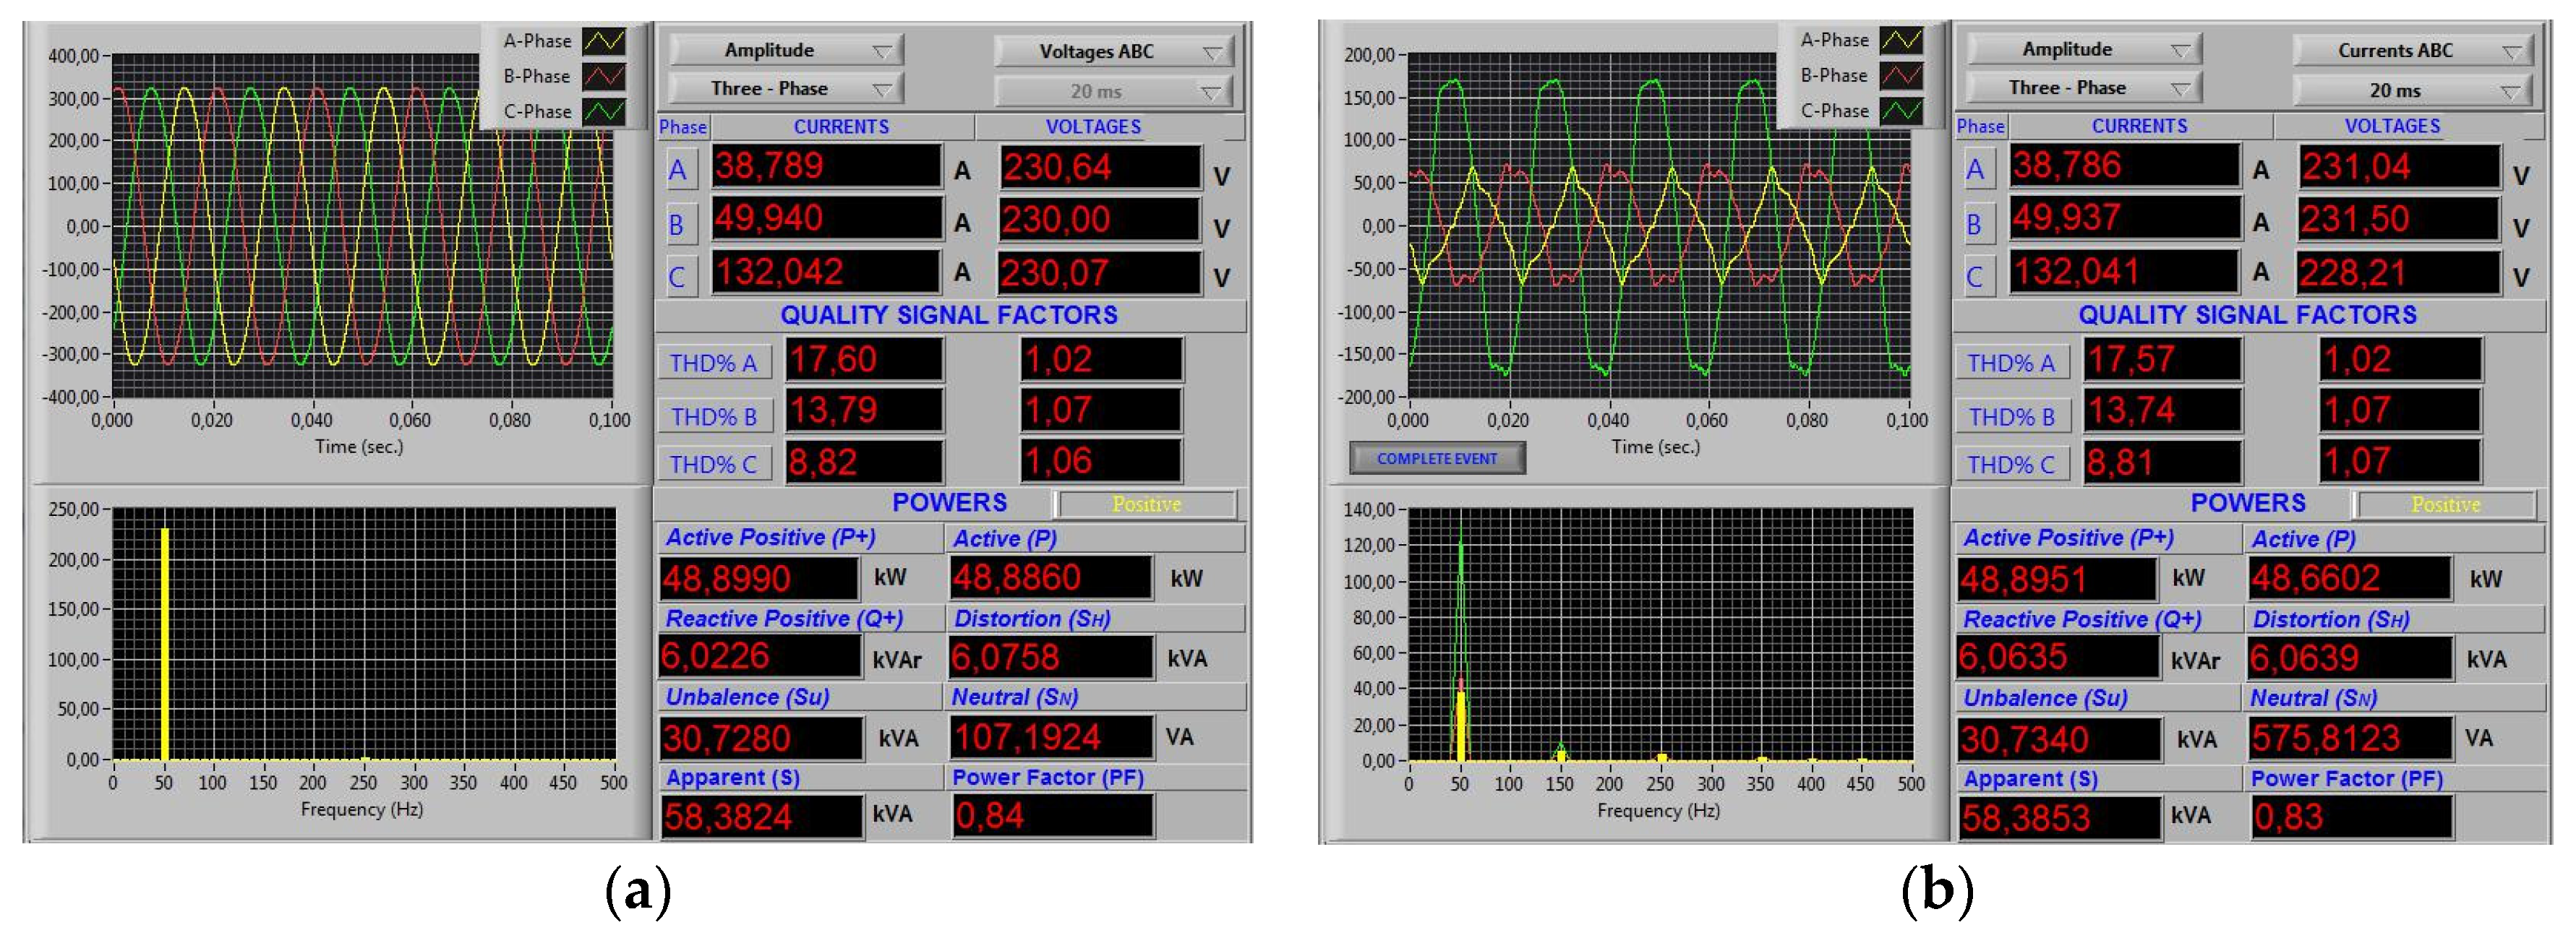Click A-Phase legend icon in right panel
The height and width of the screenshot is (938, 2576).
(x=1901, y=40)
